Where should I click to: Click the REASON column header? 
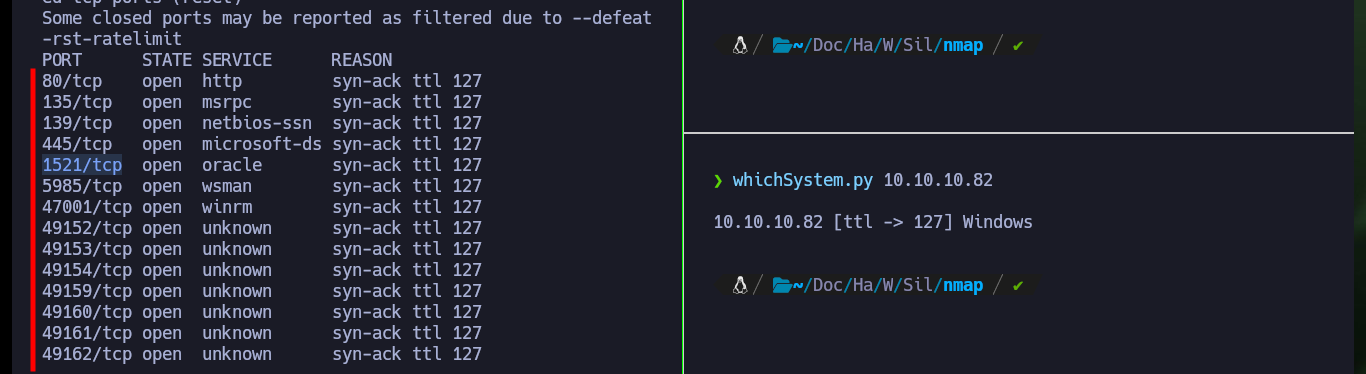coord(362,60)
